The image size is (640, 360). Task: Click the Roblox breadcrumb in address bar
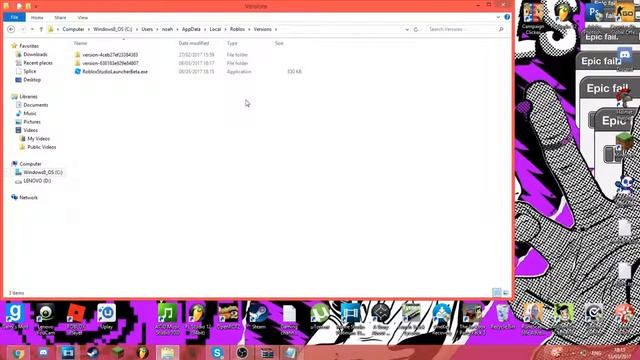(x=237, y=29)
